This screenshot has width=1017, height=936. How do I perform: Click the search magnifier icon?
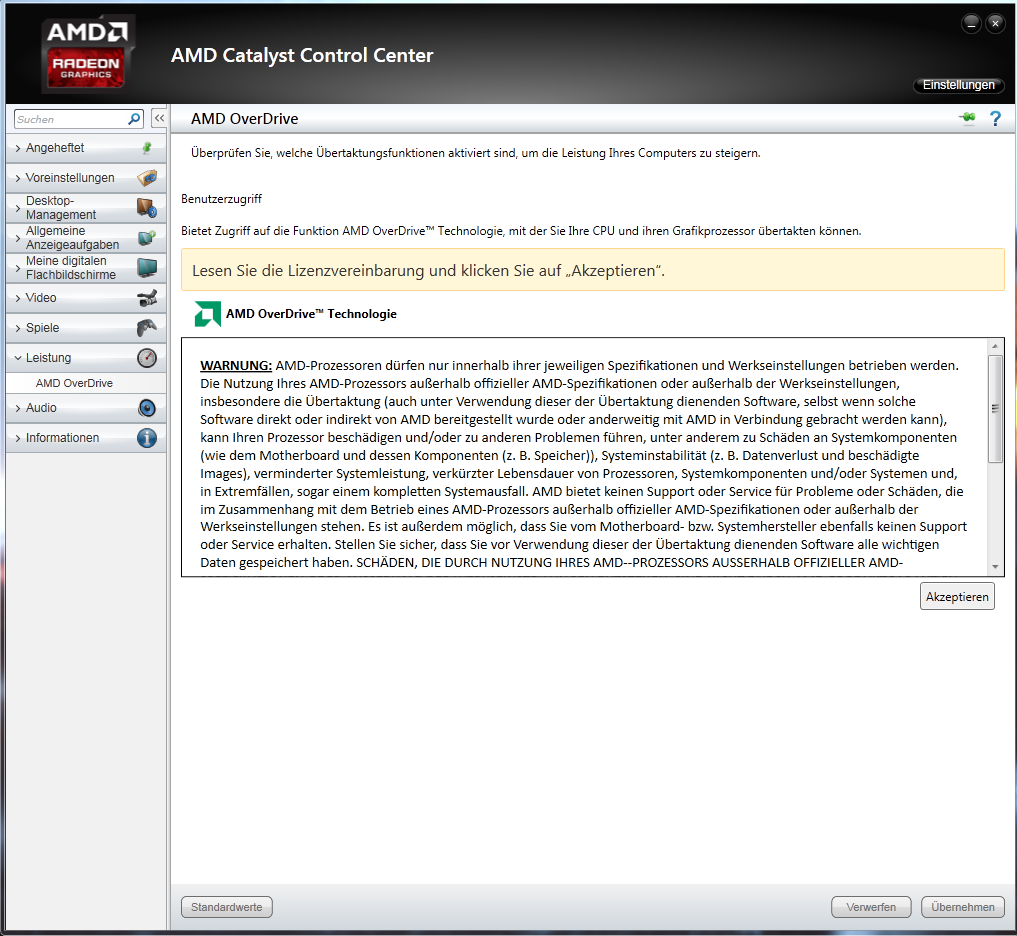134,119
